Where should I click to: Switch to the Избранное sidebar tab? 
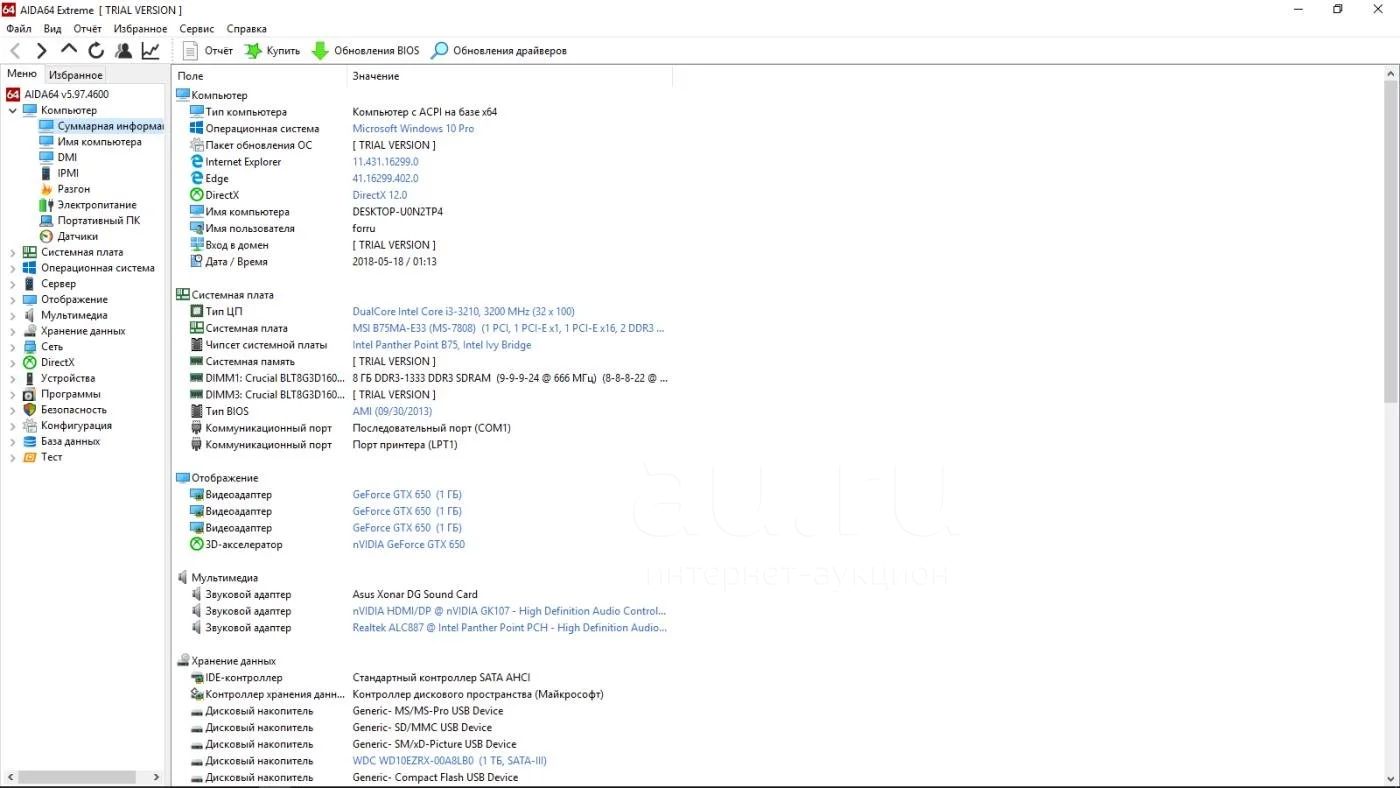76,75
